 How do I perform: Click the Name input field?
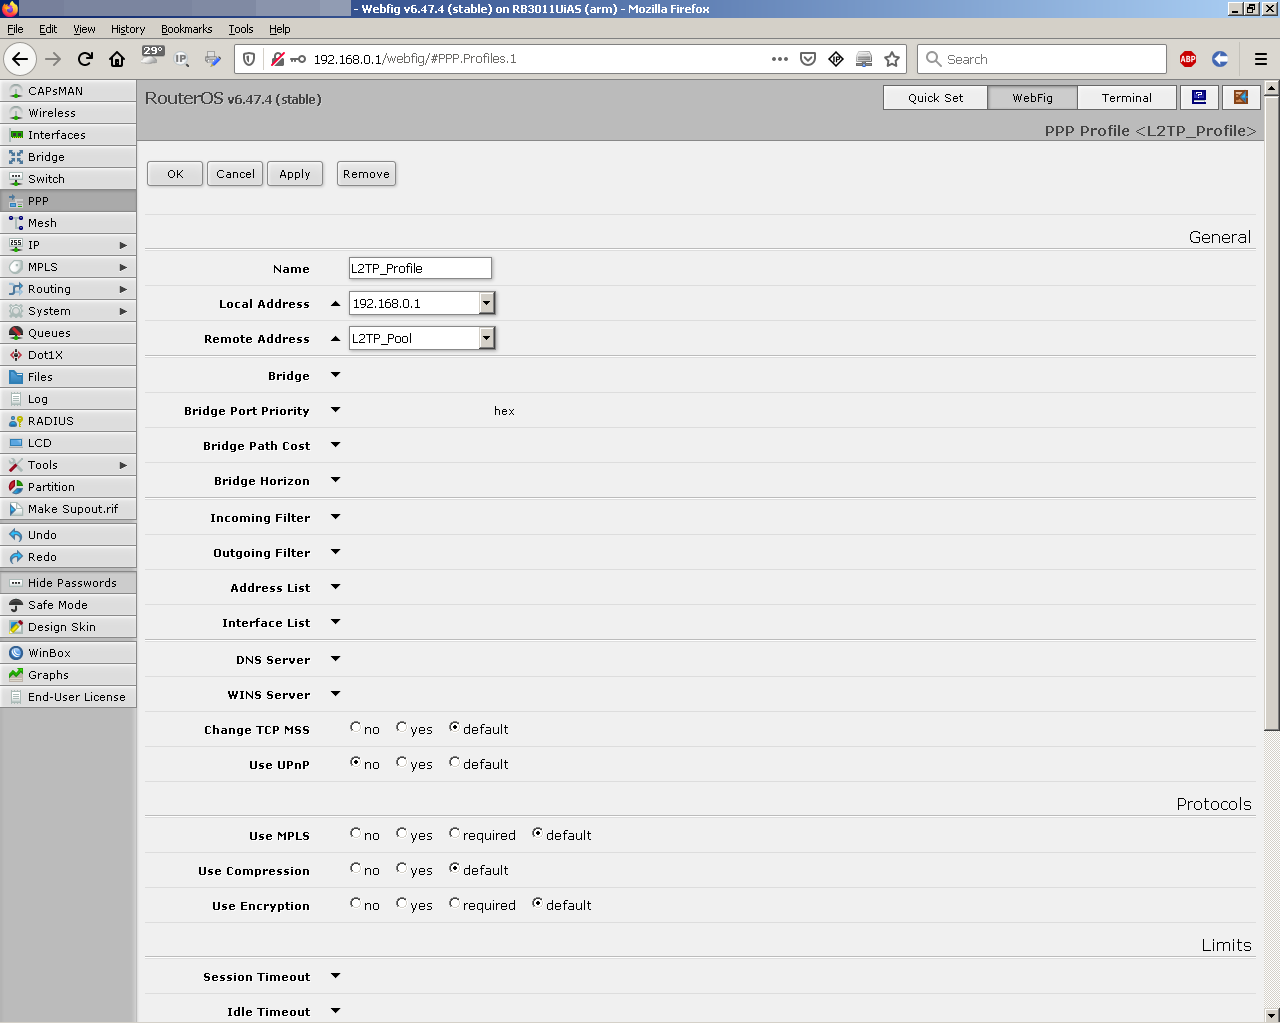(420, 268)
